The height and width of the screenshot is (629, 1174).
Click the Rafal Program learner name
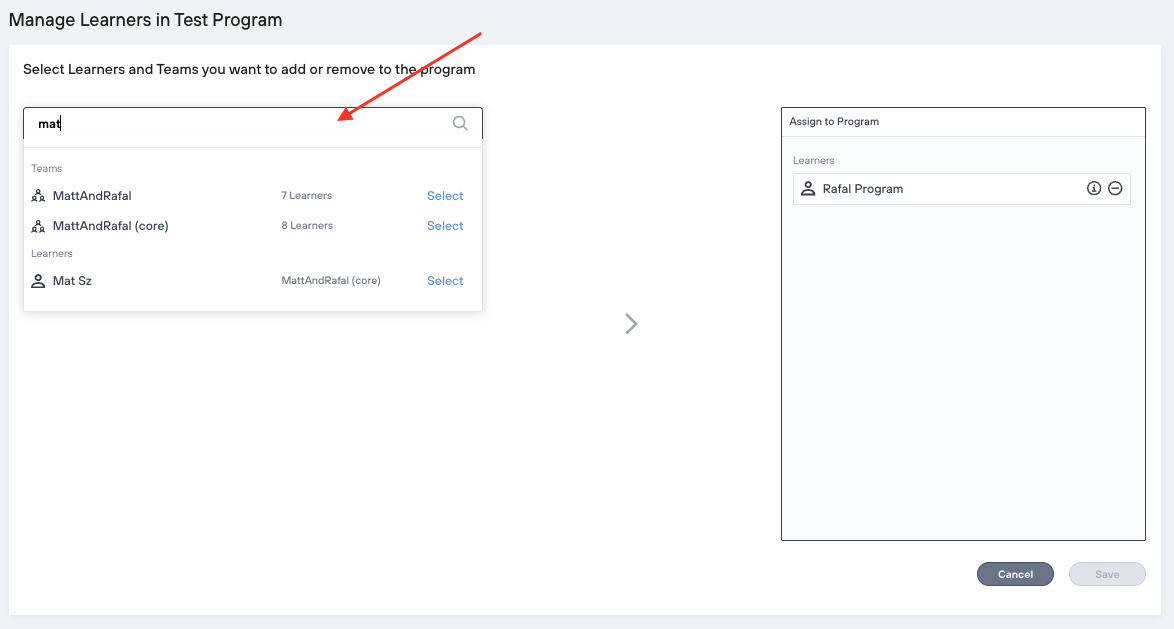862,189
